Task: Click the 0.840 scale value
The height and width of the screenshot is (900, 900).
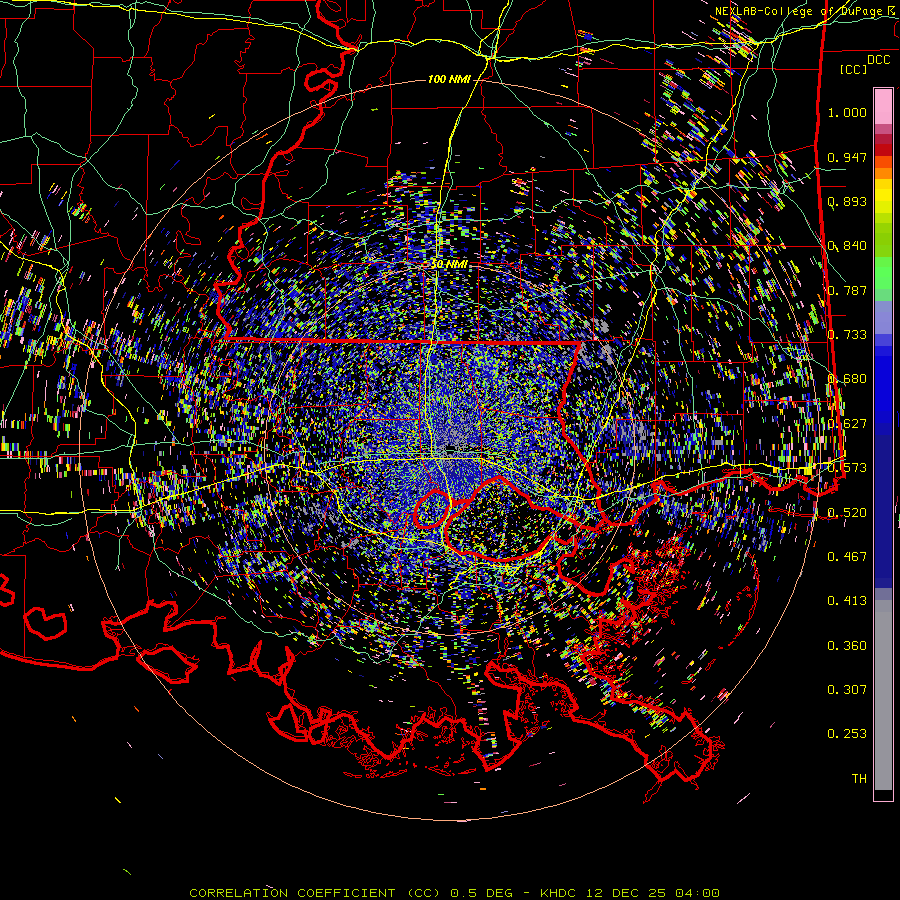Action: (x=847, y=246)
